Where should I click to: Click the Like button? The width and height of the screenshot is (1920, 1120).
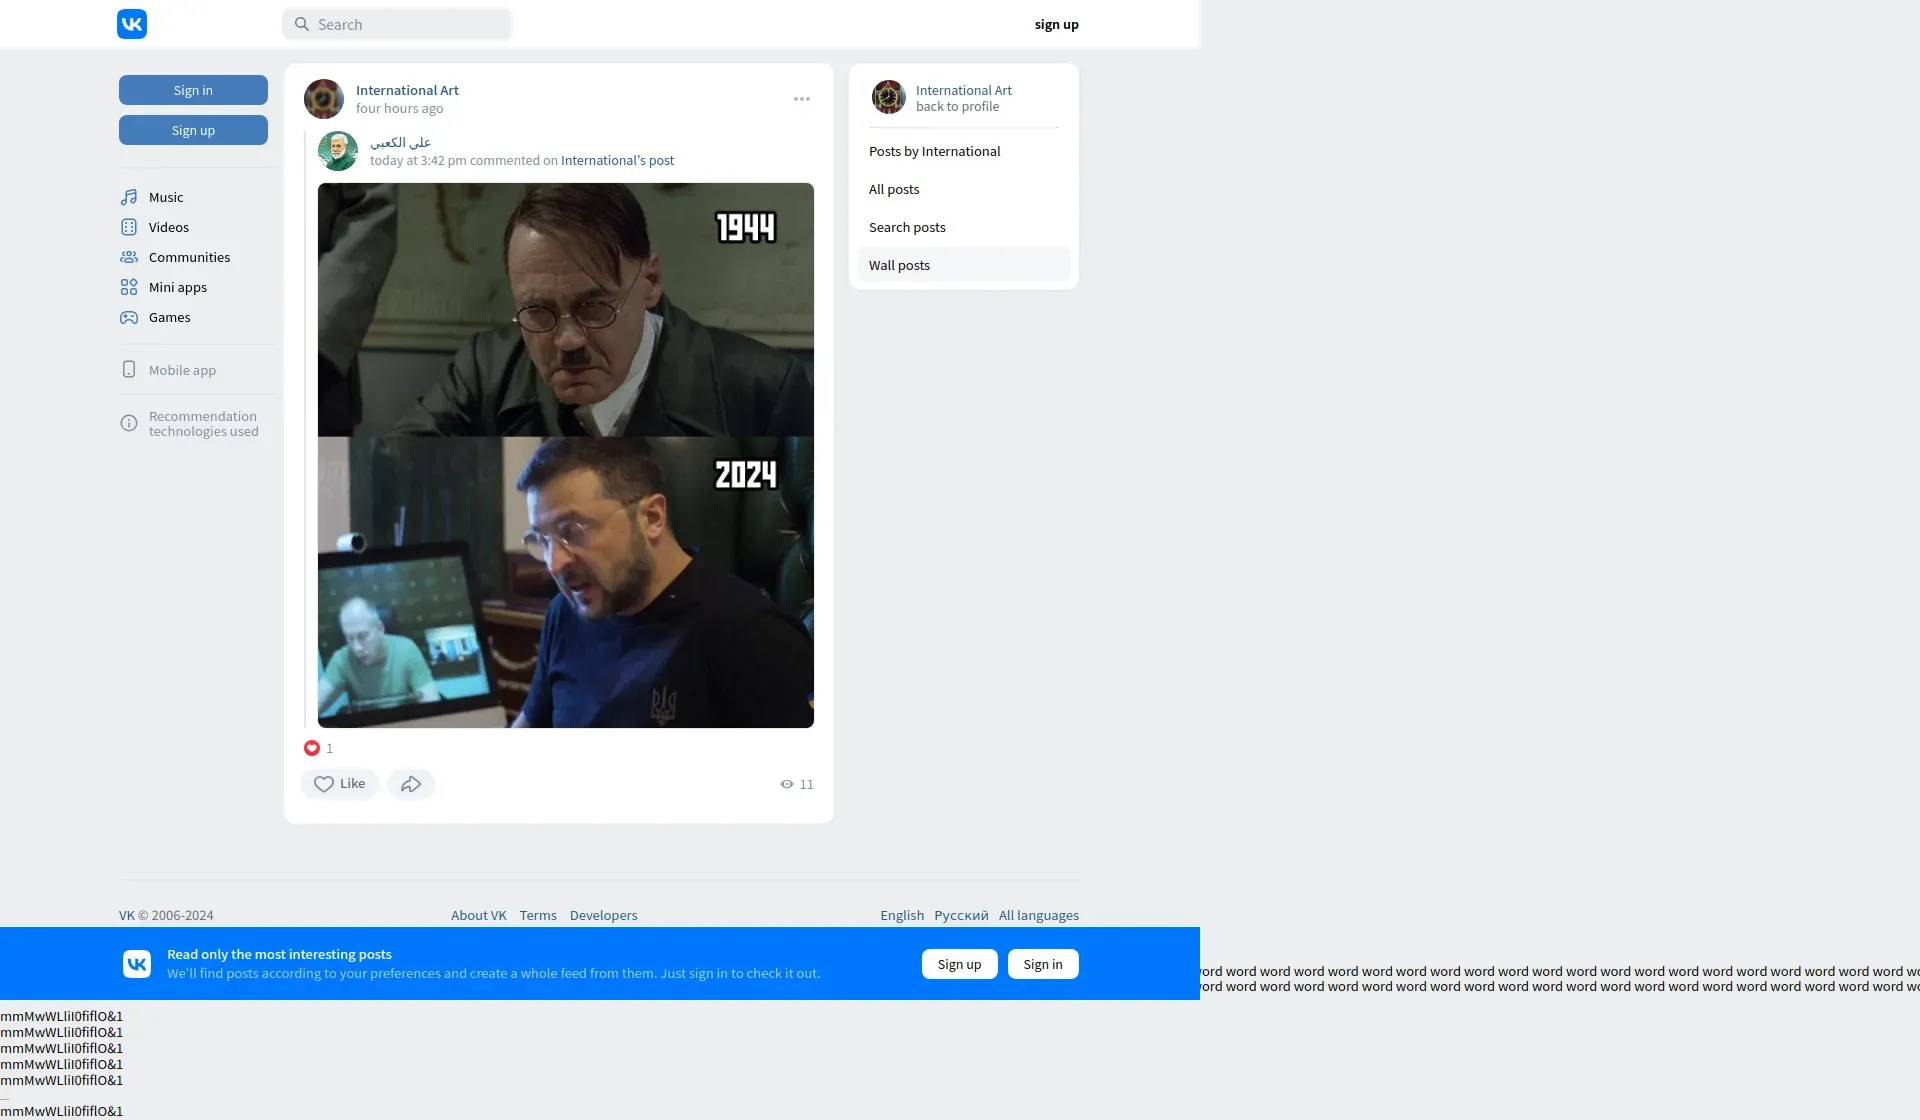[x=339, y=784]
